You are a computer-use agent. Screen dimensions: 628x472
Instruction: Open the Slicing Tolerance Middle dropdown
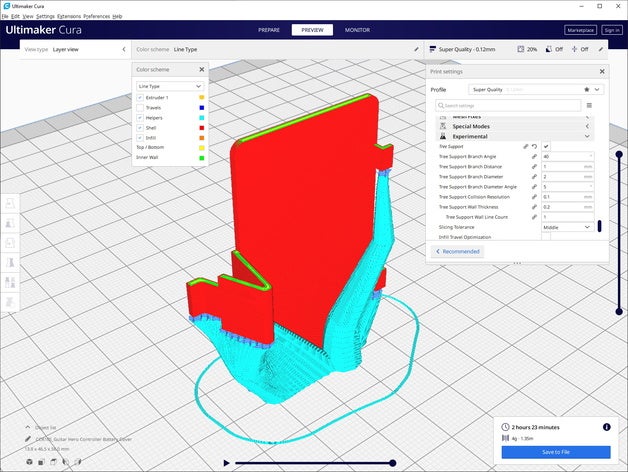(x=566, y=227)
